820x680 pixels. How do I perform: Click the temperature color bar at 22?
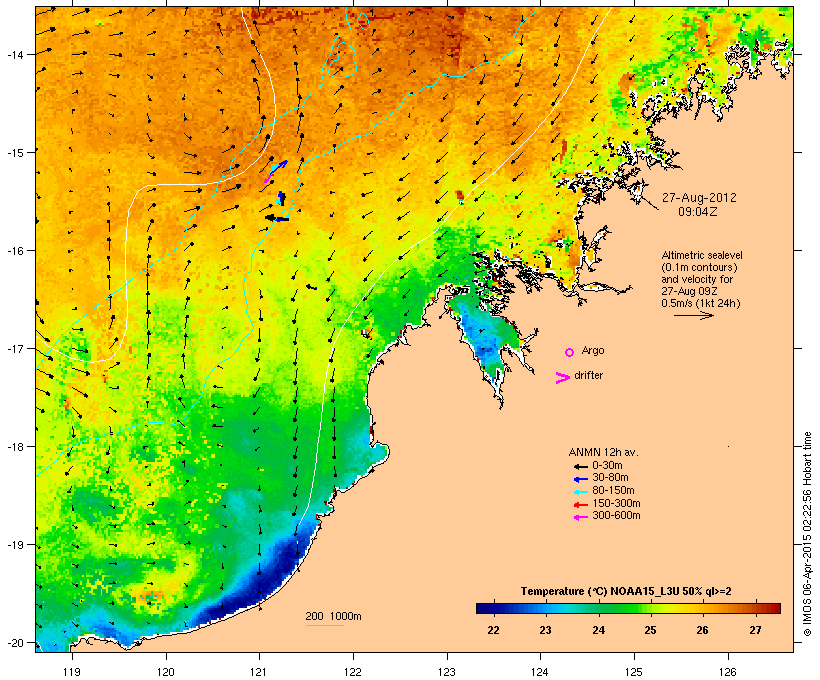click(493, 608)
